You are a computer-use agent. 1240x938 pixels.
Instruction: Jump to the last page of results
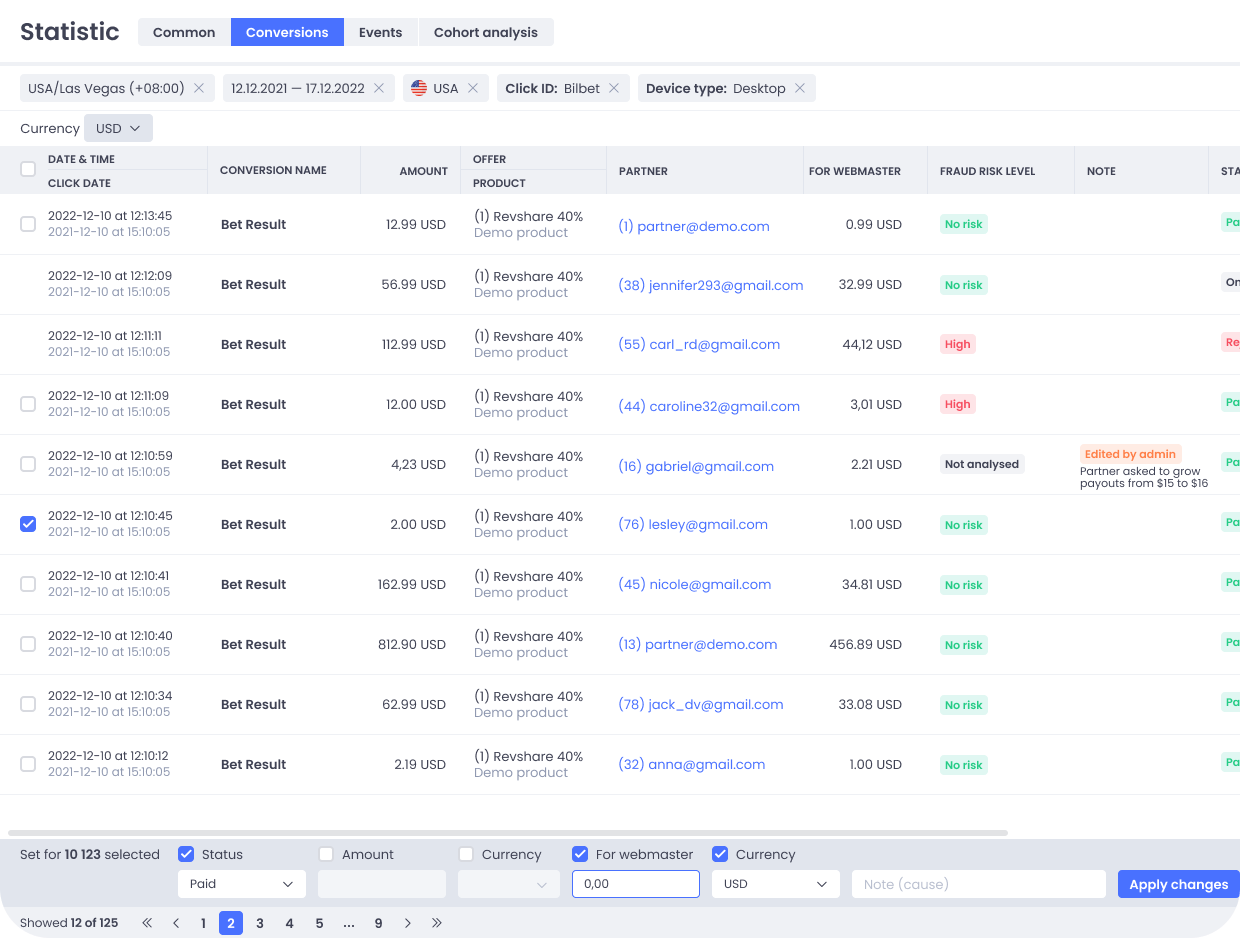(437, 923)
